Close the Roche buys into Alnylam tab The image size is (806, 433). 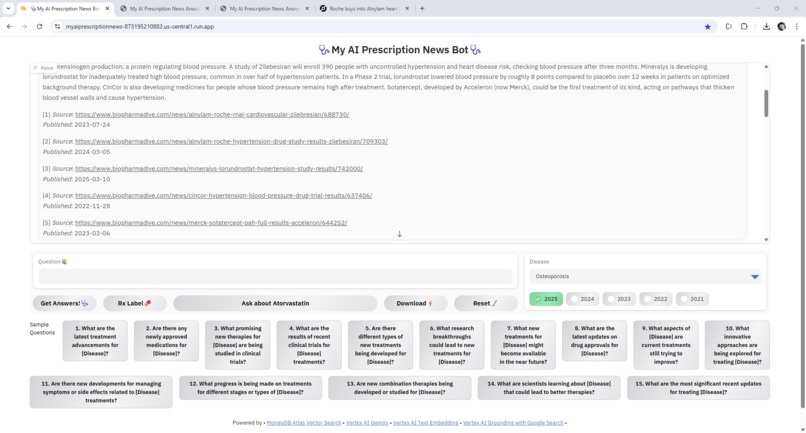pos(407,8)
